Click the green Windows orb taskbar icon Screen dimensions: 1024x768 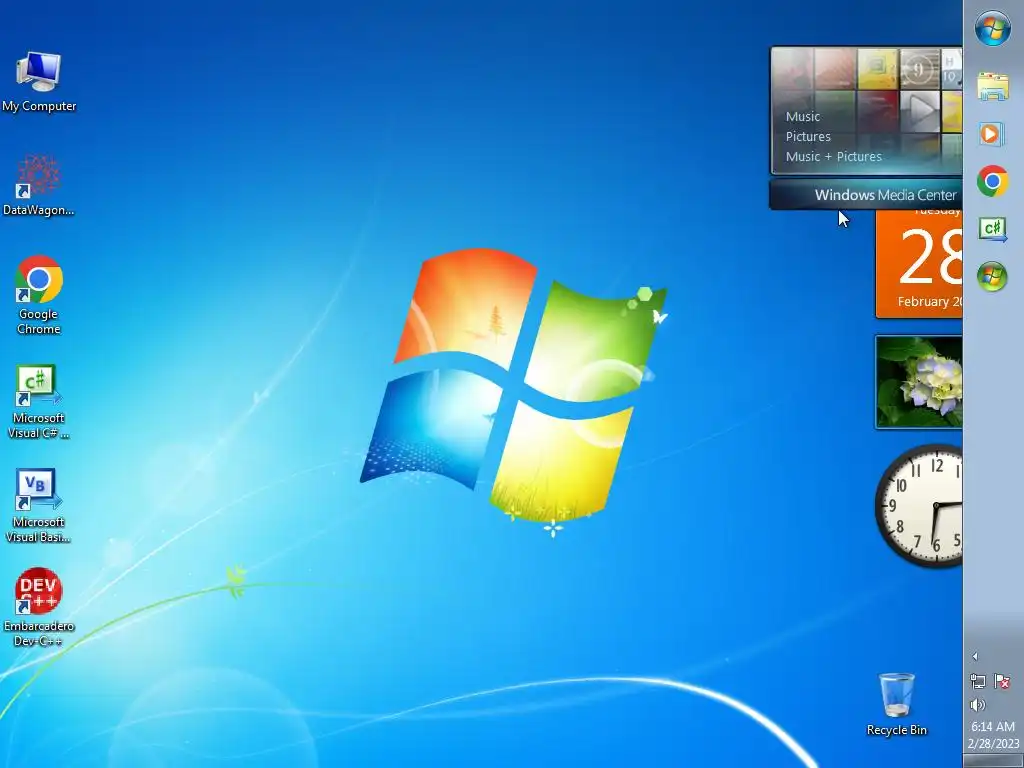993,276
